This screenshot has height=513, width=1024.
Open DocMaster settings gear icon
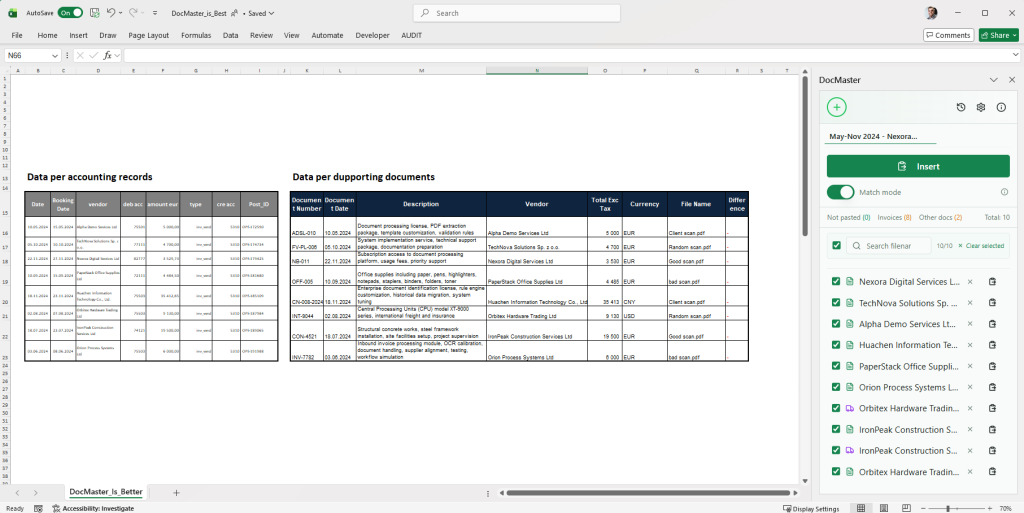[x=980, y=107]
